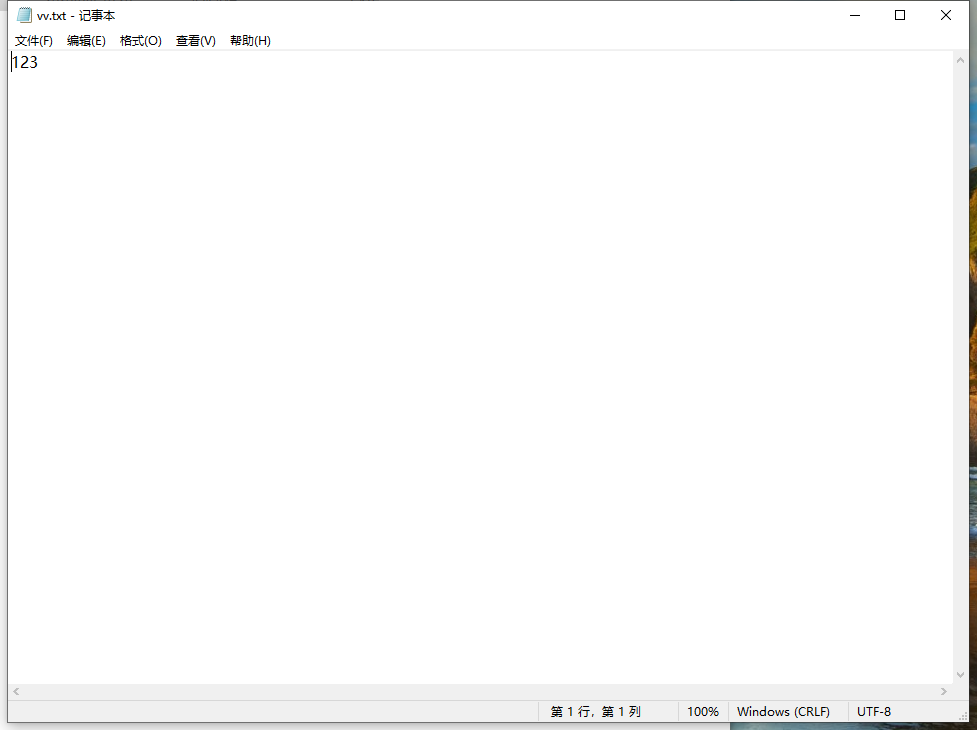The image size is (977, 730).
Task: Maximize the vv.txt Notepad window
Action: [900, 15]
